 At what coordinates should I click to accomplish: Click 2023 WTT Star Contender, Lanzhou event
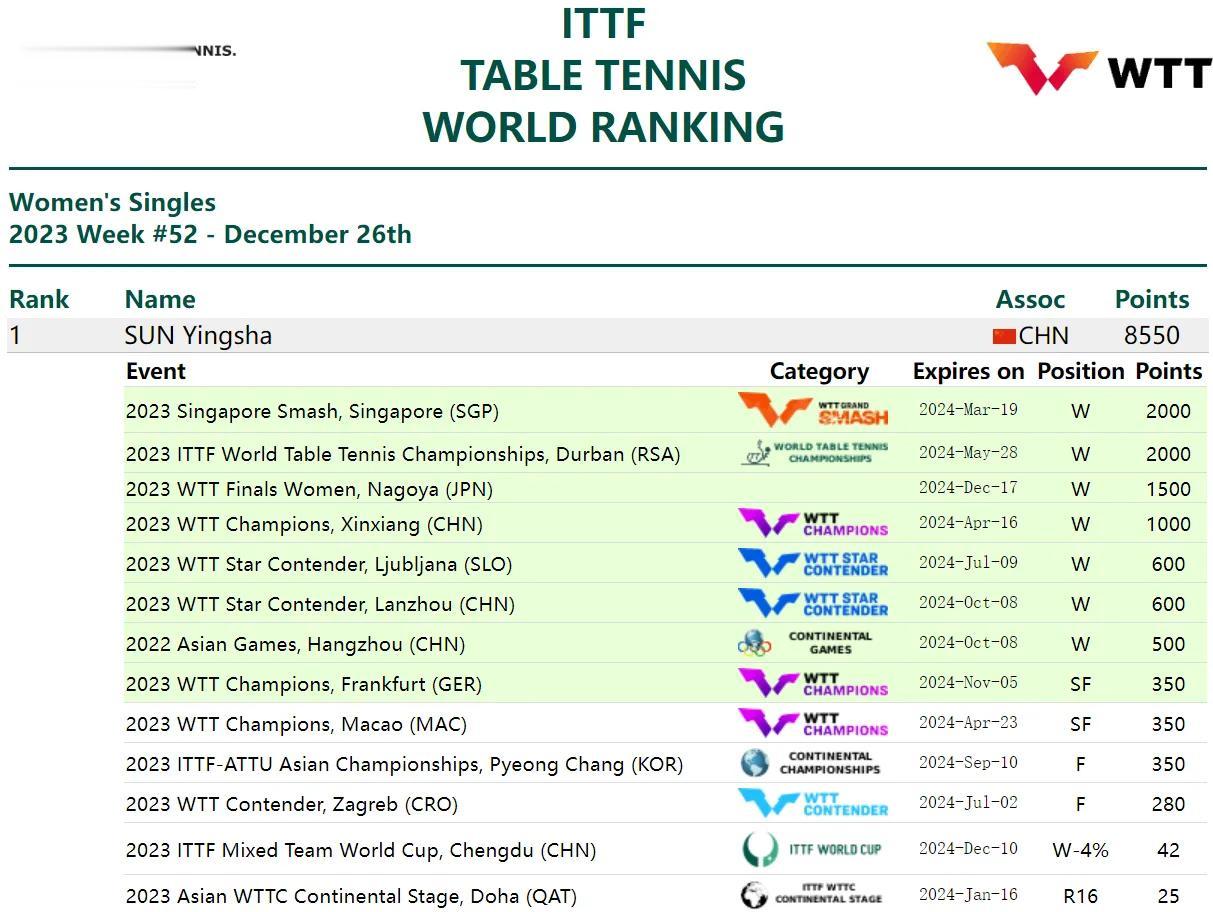320,604
